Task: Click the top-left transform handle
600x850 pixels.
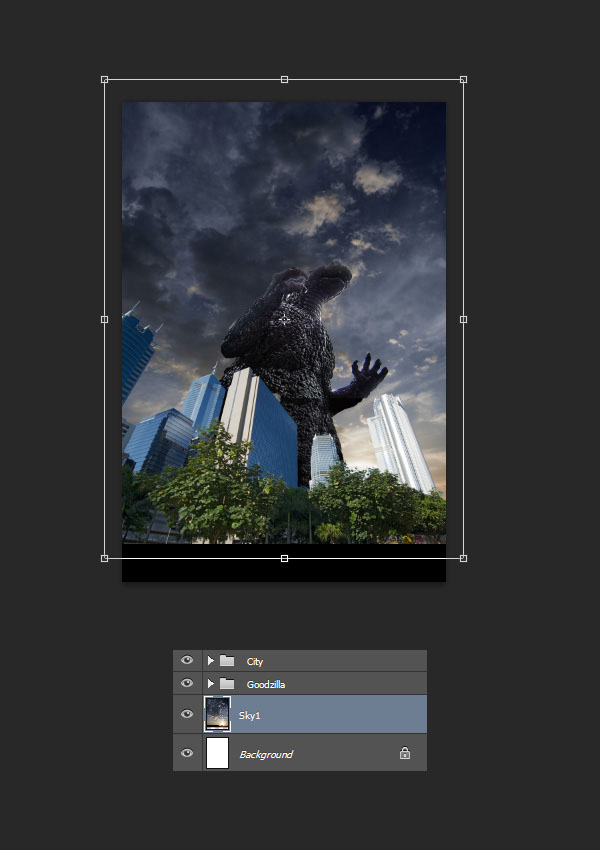Action: (105, 80)
